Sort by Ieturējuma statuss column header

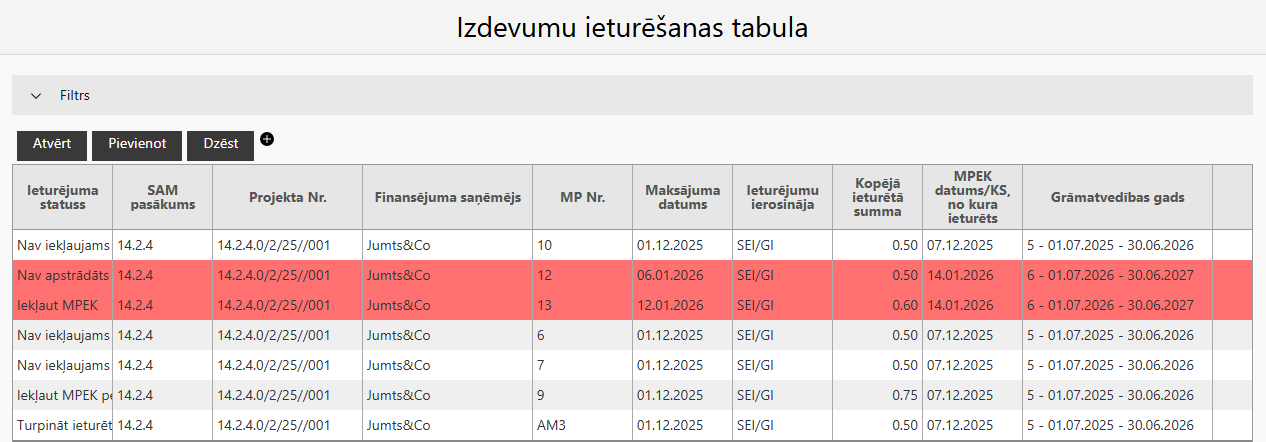[62, 197]
